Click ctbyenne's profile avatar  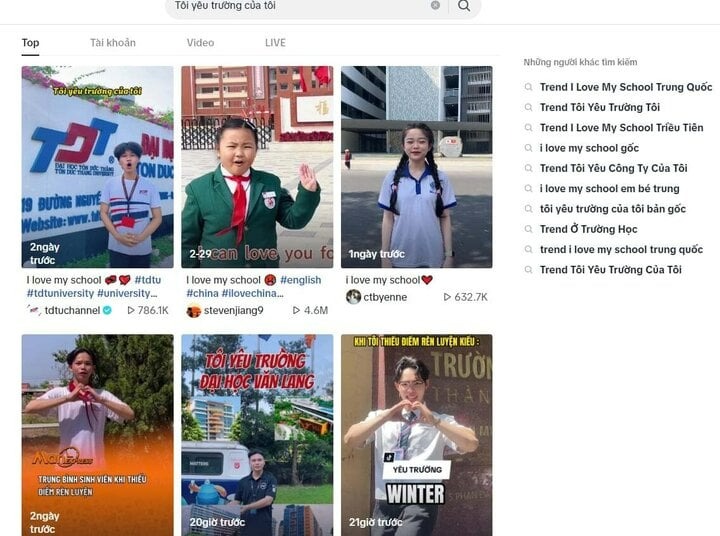[x=353, y=297]
